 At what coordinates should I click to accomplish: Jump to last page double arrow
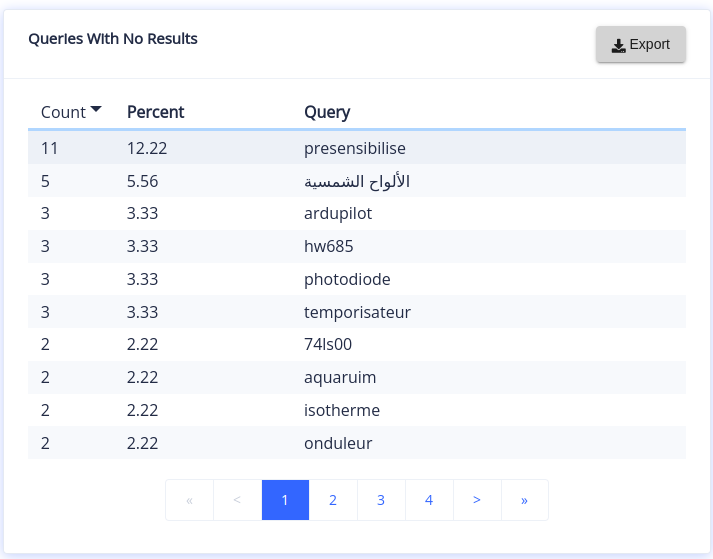524,500
